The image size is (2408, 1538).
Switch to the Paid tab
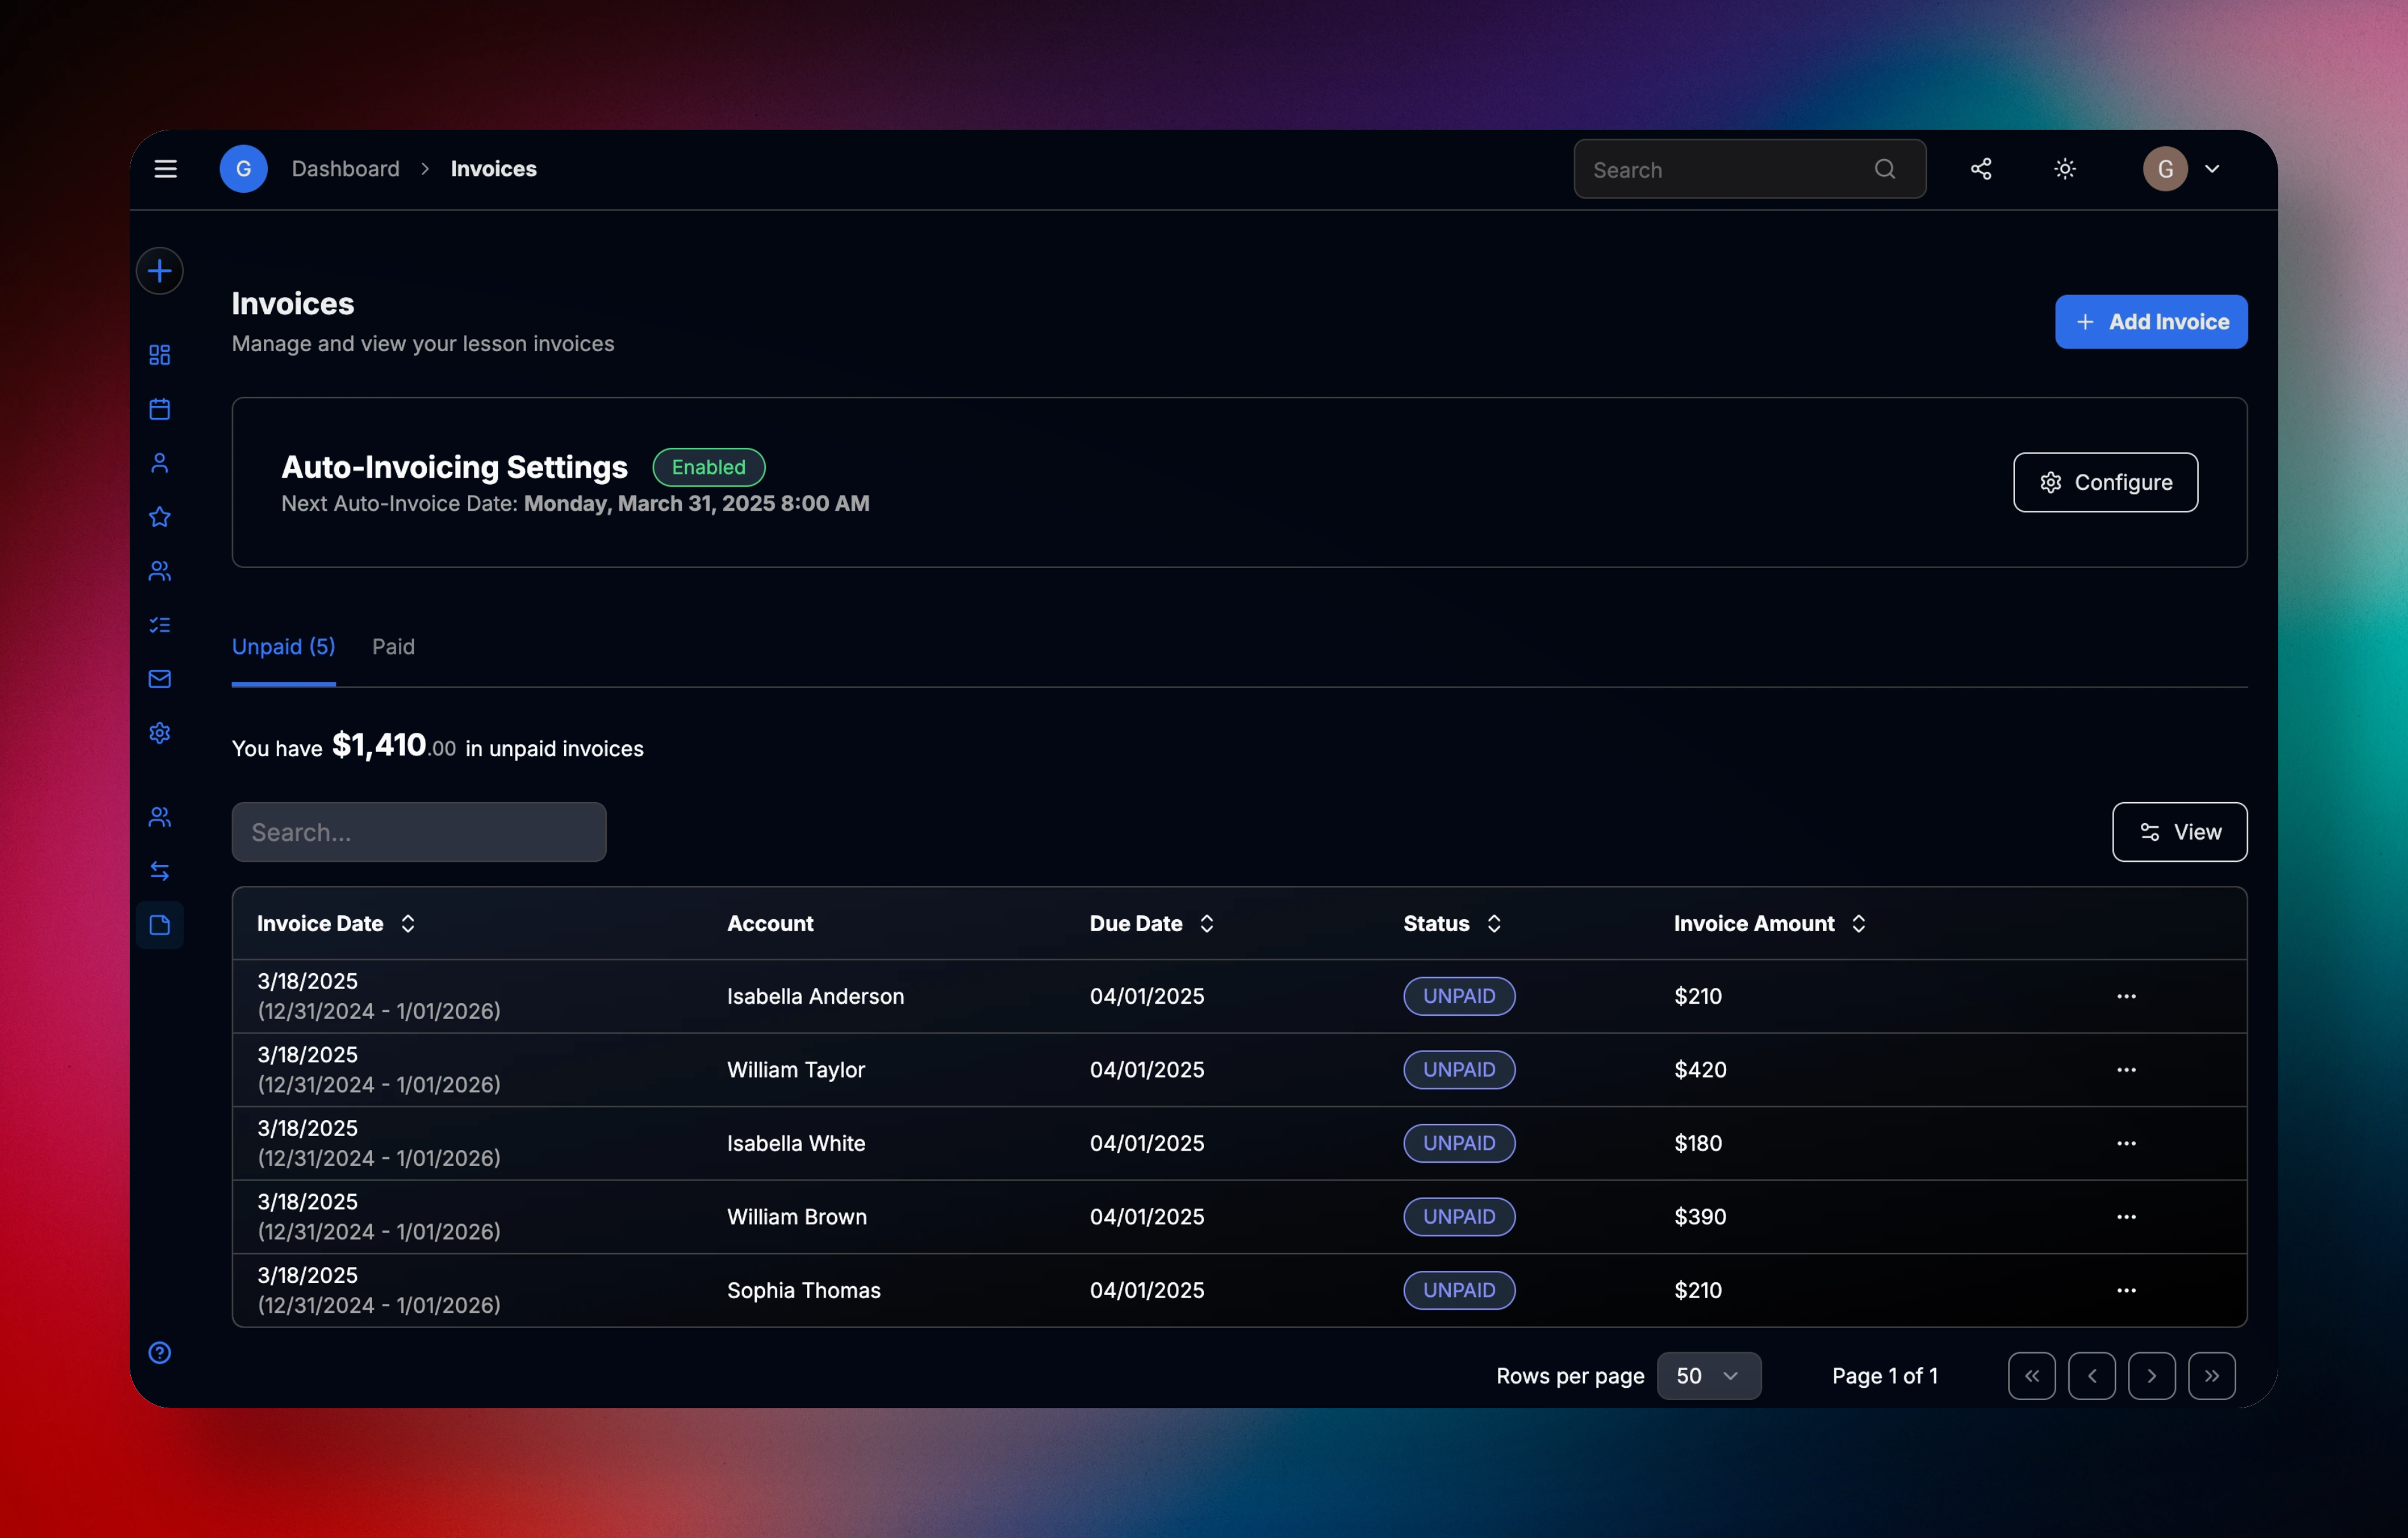click(x=394, y=647)
